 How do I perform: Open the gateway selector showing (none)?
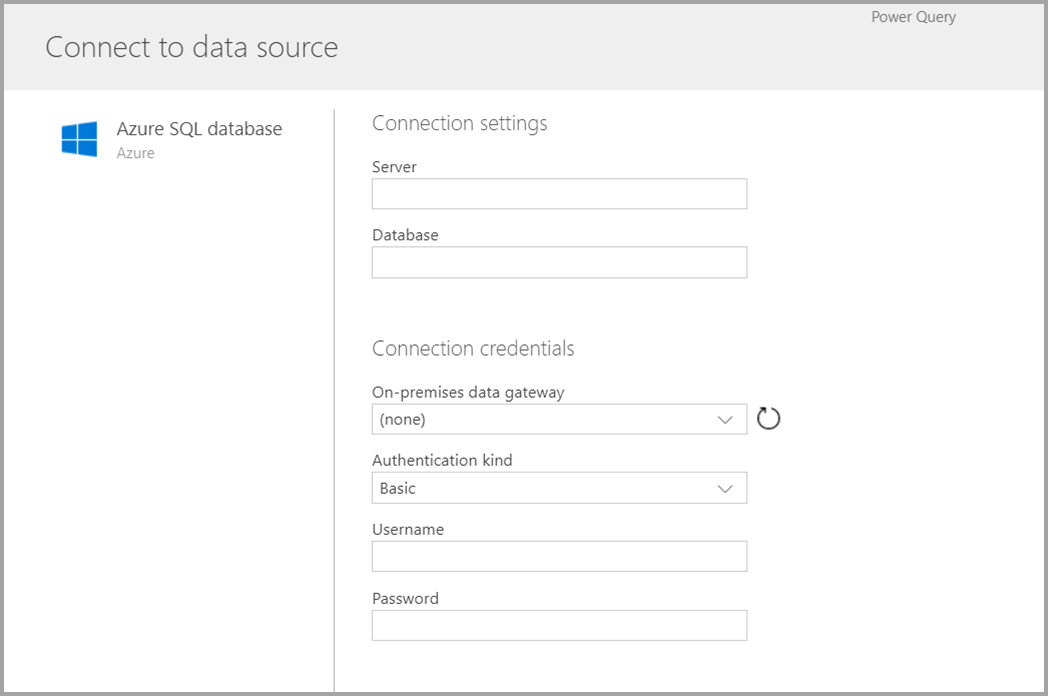pyautogui.click(x=559, y=419)
